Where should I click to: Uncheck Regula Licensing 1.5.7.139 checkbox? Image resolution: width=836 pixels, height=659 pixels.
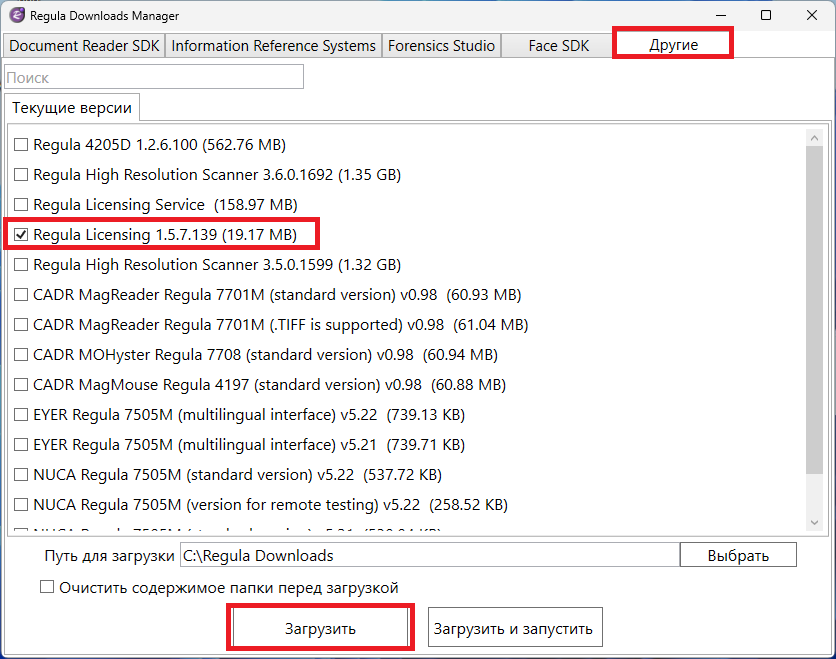21,235
